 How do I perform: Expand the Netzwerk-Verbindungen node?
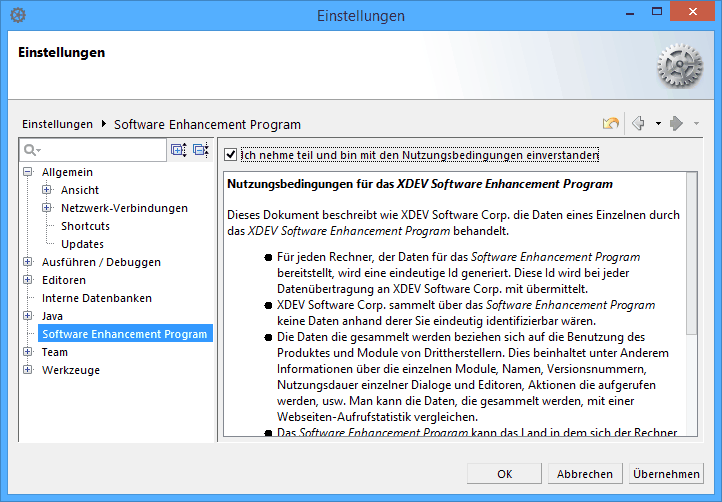coord(47,208)
